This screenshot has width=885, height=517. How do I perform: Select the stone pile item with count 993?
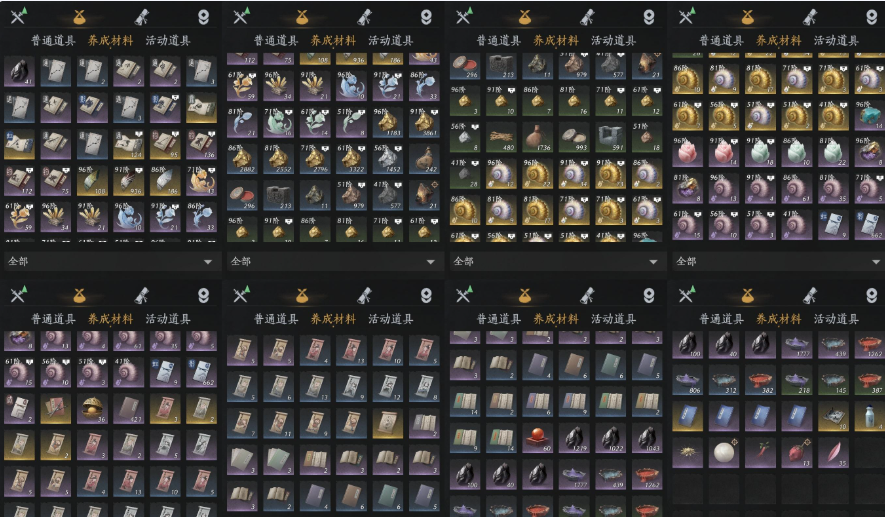pos(574,137)
